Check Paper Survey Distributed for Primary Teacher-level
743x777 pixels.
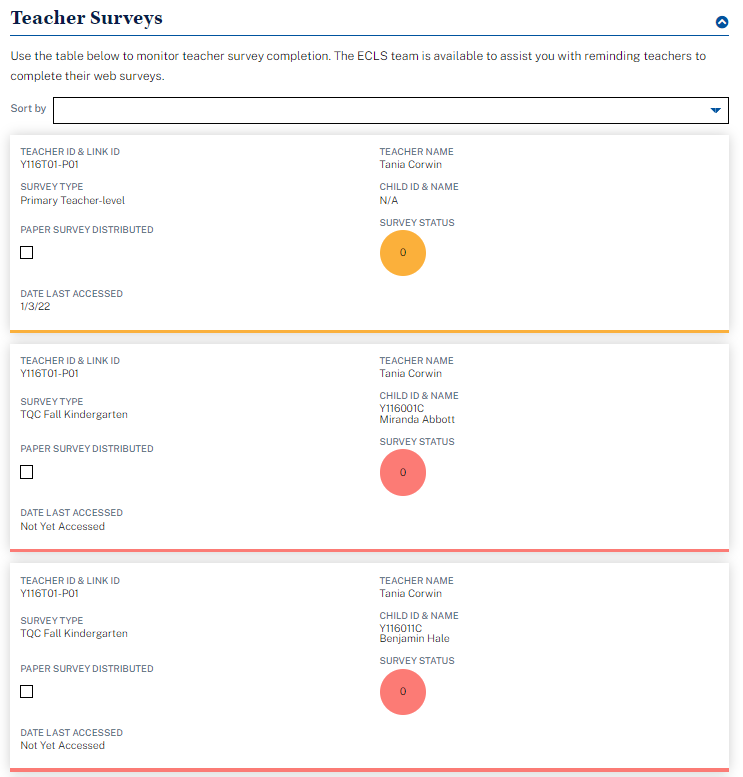pyautogui.click(x=27, y=252)
